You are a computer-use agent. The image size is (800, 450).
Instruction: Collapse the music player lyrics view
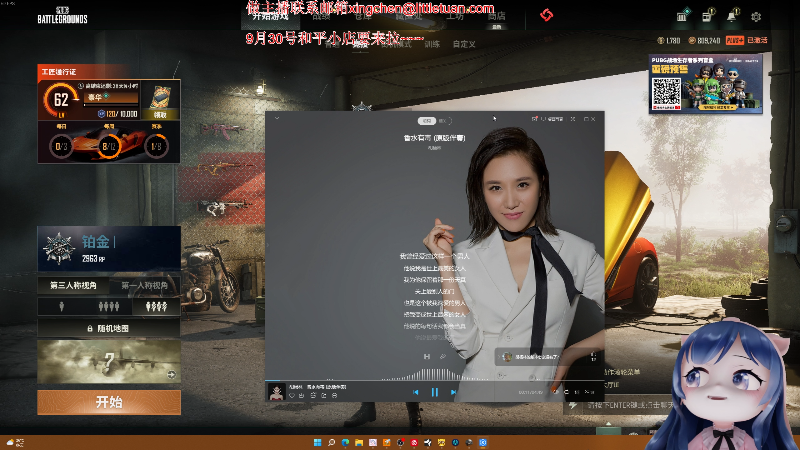pyautogui.click(x=277, y=118)
